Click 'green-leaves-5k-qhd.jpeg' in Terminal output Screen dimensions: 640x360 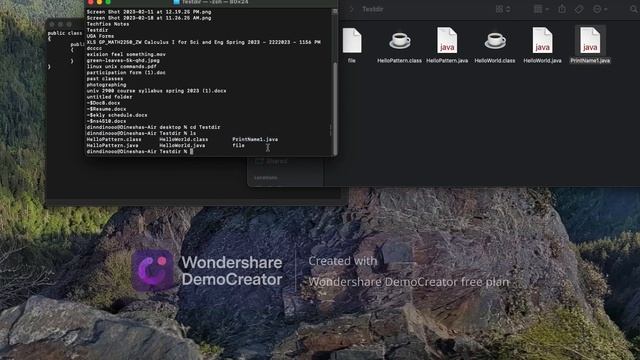pyautogui.click(x=123, y=60)
